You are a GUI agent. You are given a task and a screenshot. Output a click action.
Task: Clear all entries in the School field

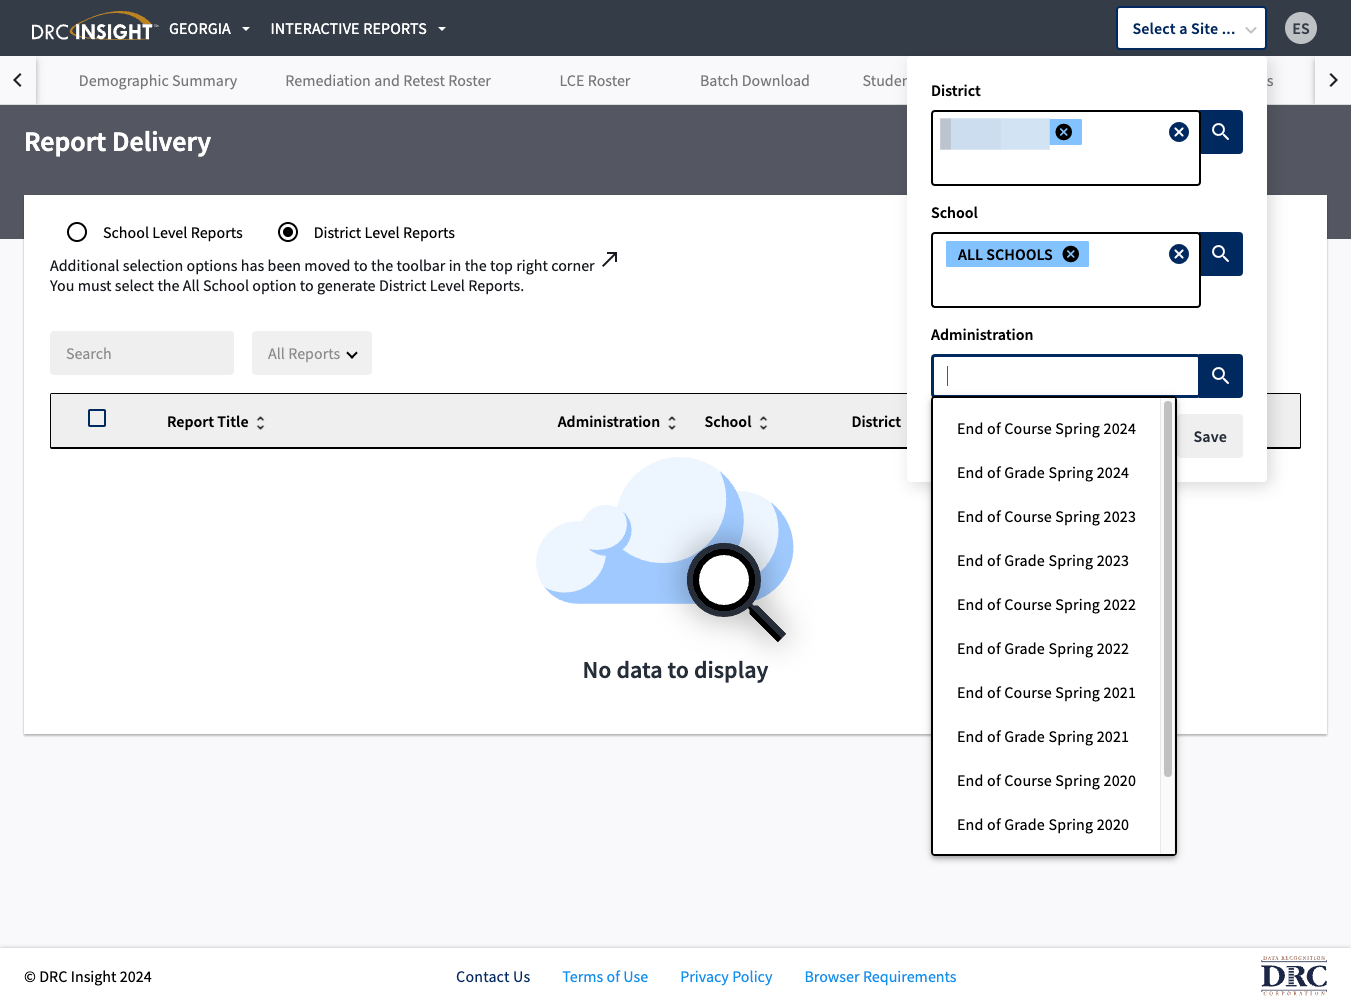(1179, 254)
